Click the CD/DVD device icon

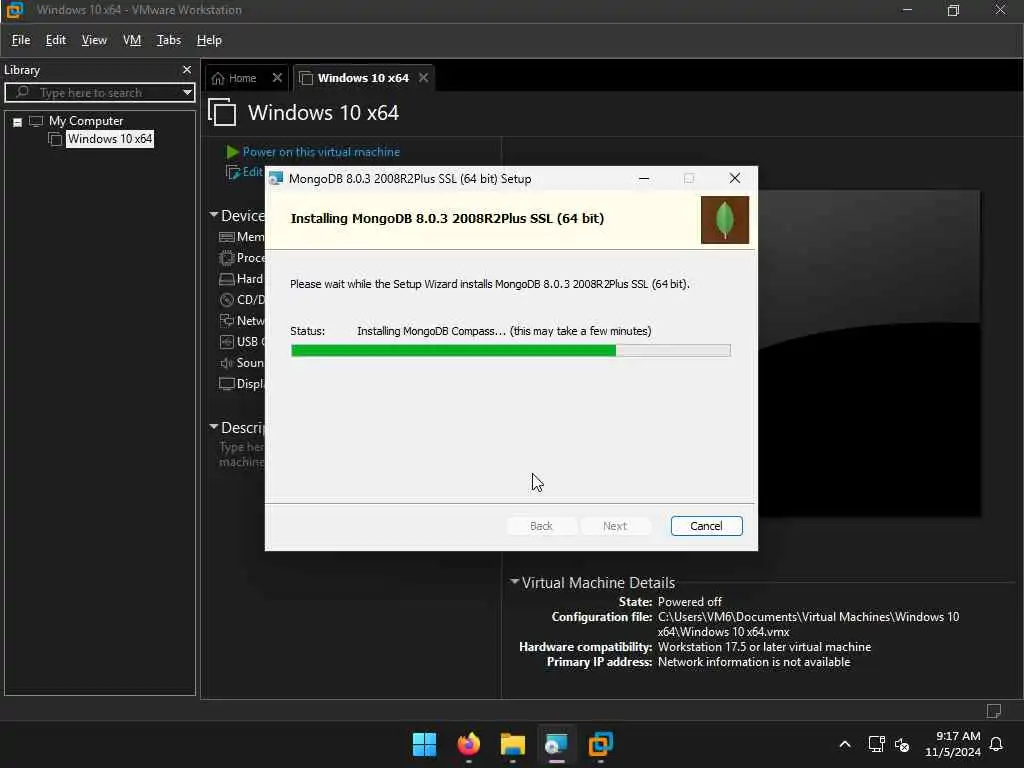coord(227,300)
